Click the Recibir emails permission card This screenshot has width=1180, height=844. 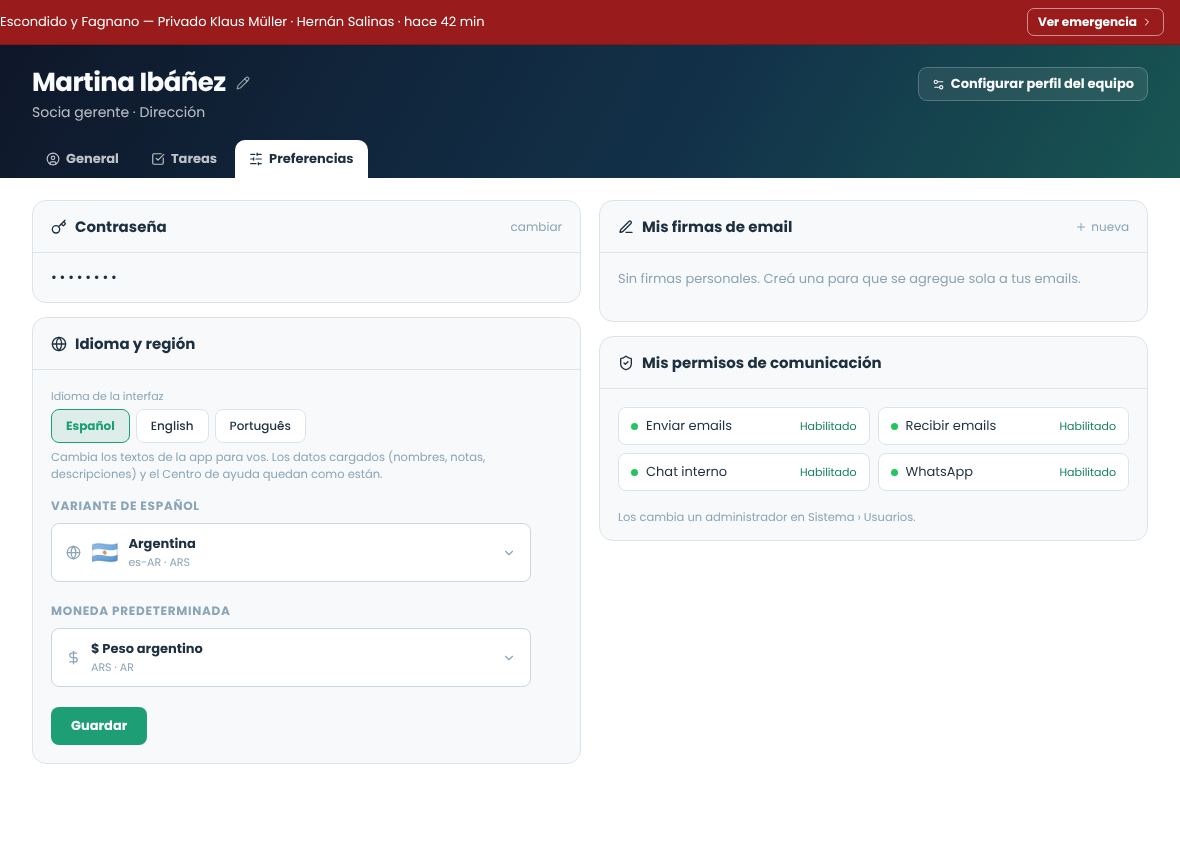(1003, 427)
